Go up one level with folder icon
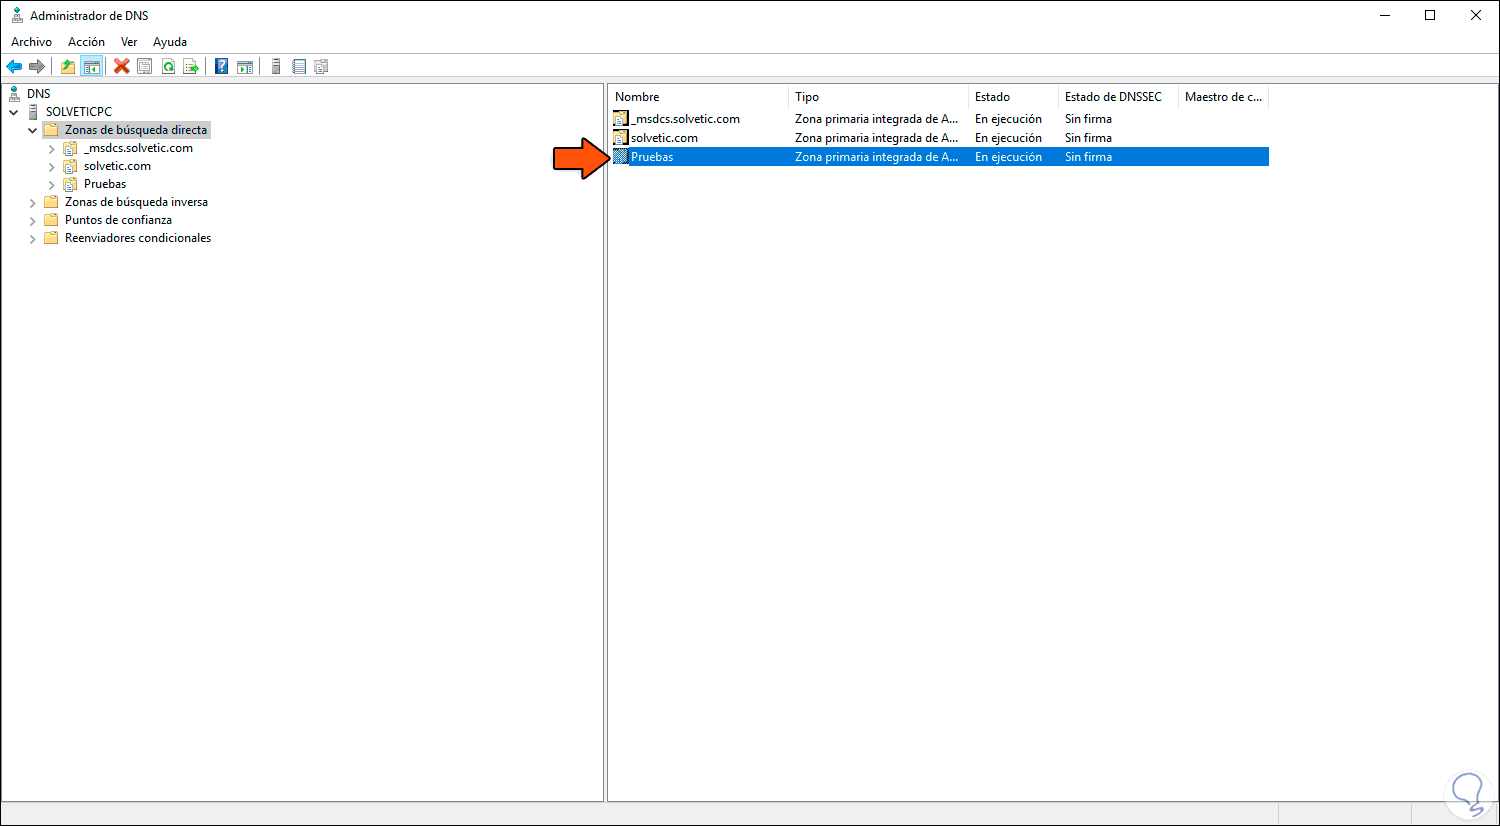 [x=67, y=66]
